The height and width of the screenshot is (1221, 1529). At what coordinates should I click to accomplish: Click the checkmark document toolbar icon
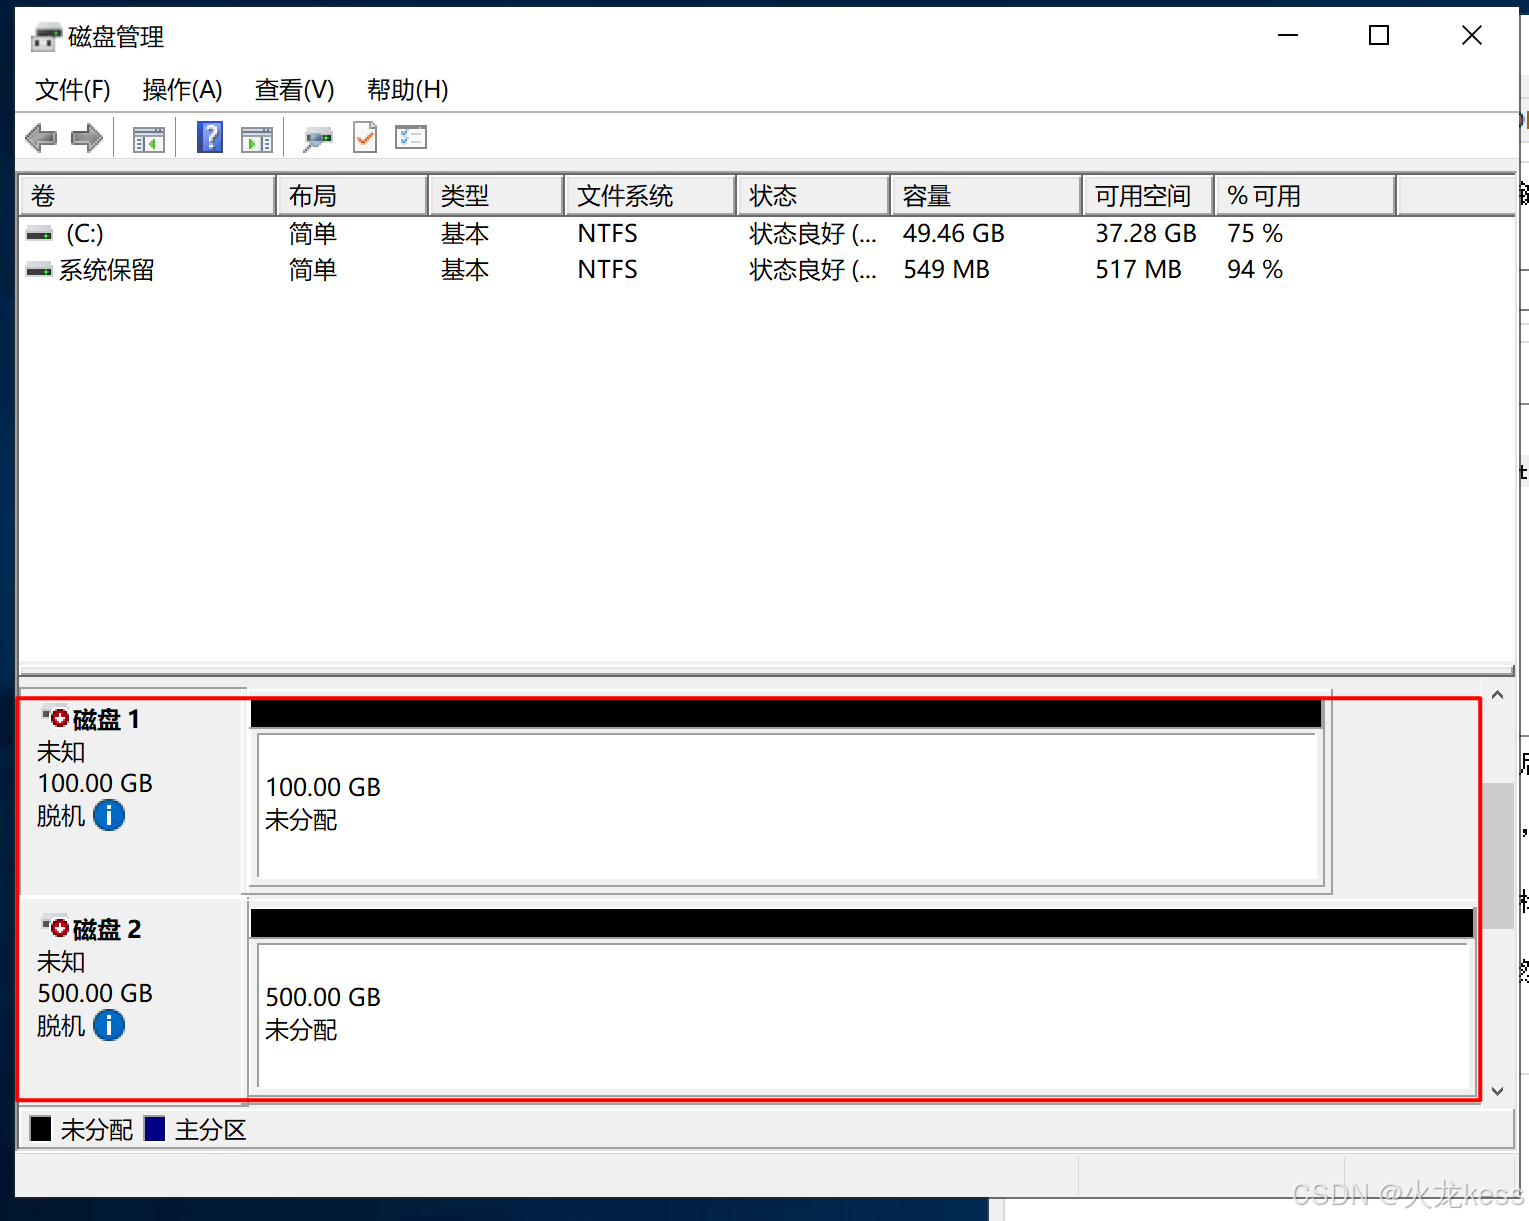click(365, 137)
